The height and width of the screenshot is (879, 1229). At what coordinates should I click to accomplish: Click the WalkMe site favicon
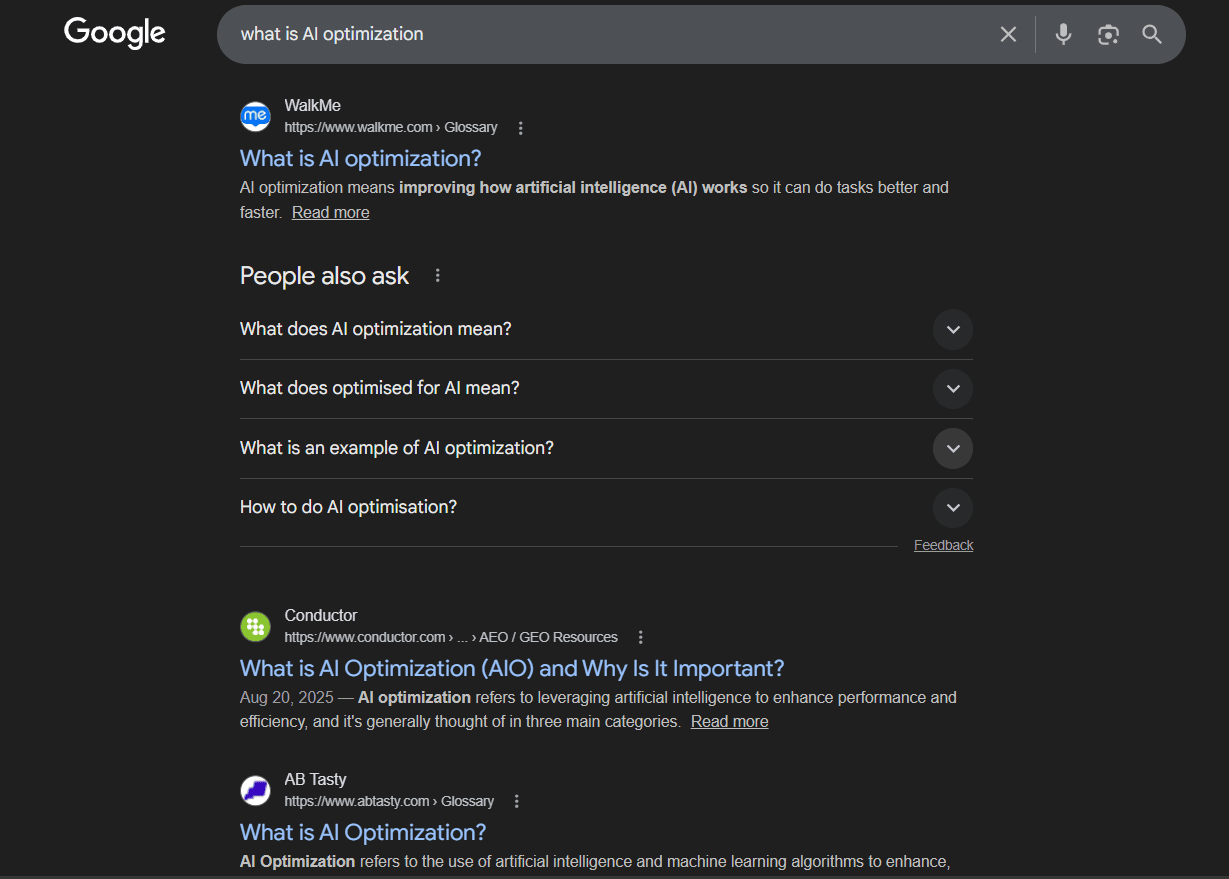pyautogui.click(x=255, y=116)
